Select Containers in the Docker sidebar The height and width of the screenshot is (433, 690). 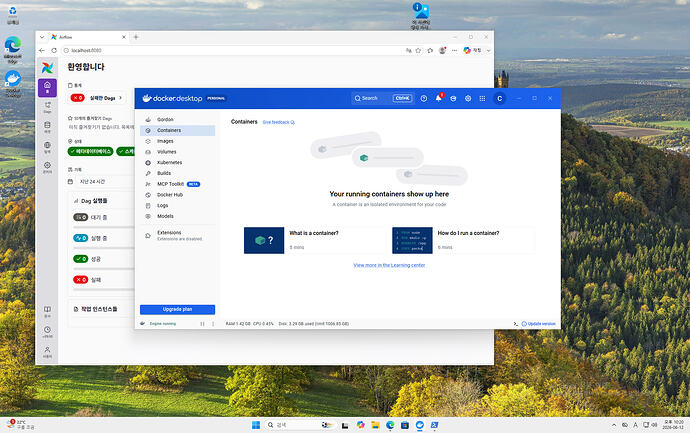click(177, 130)
